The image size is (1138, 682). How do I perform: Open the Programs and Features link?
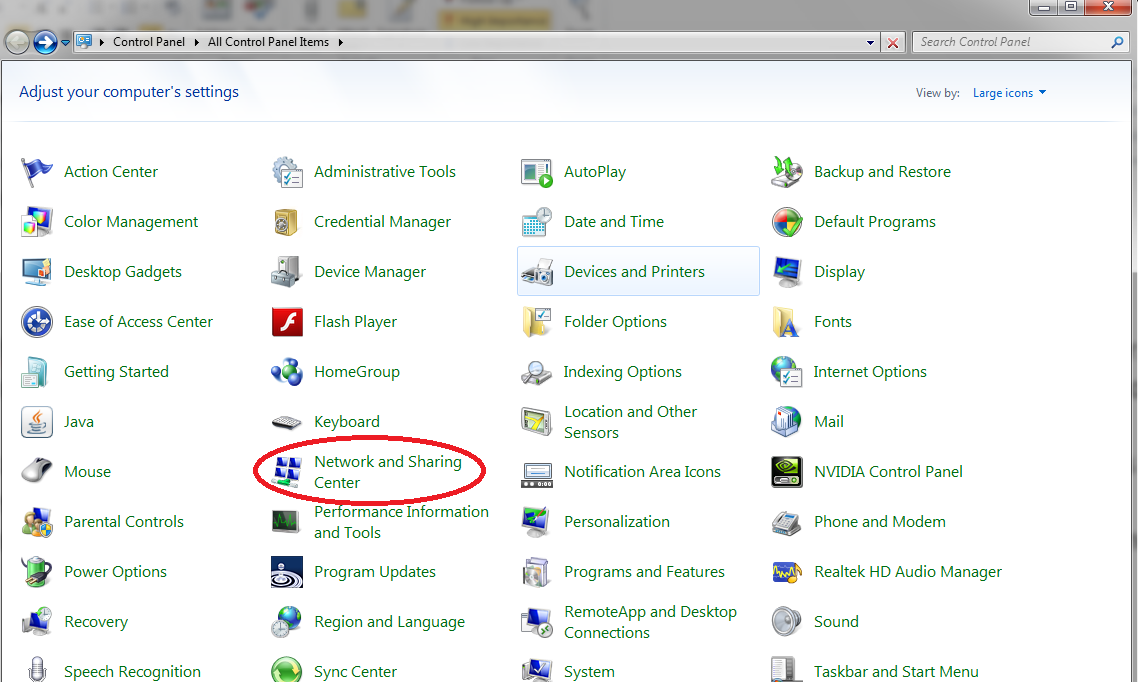tap(644, 572)
